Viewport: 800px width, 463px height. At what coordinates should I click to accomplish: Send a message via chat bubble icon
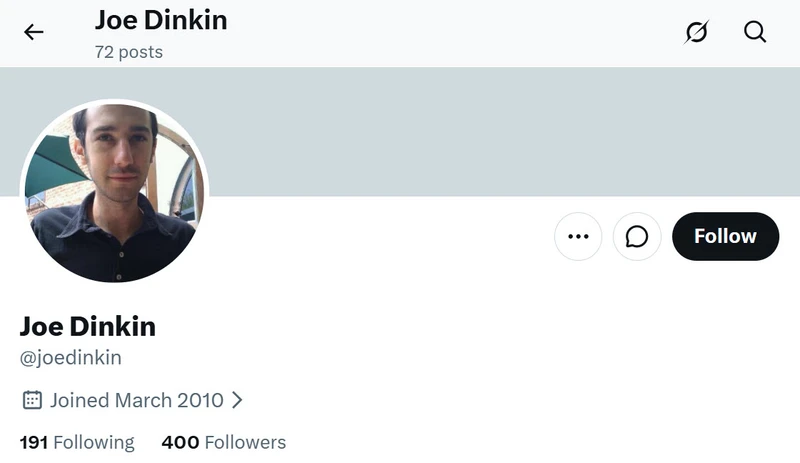coord(637,236)
